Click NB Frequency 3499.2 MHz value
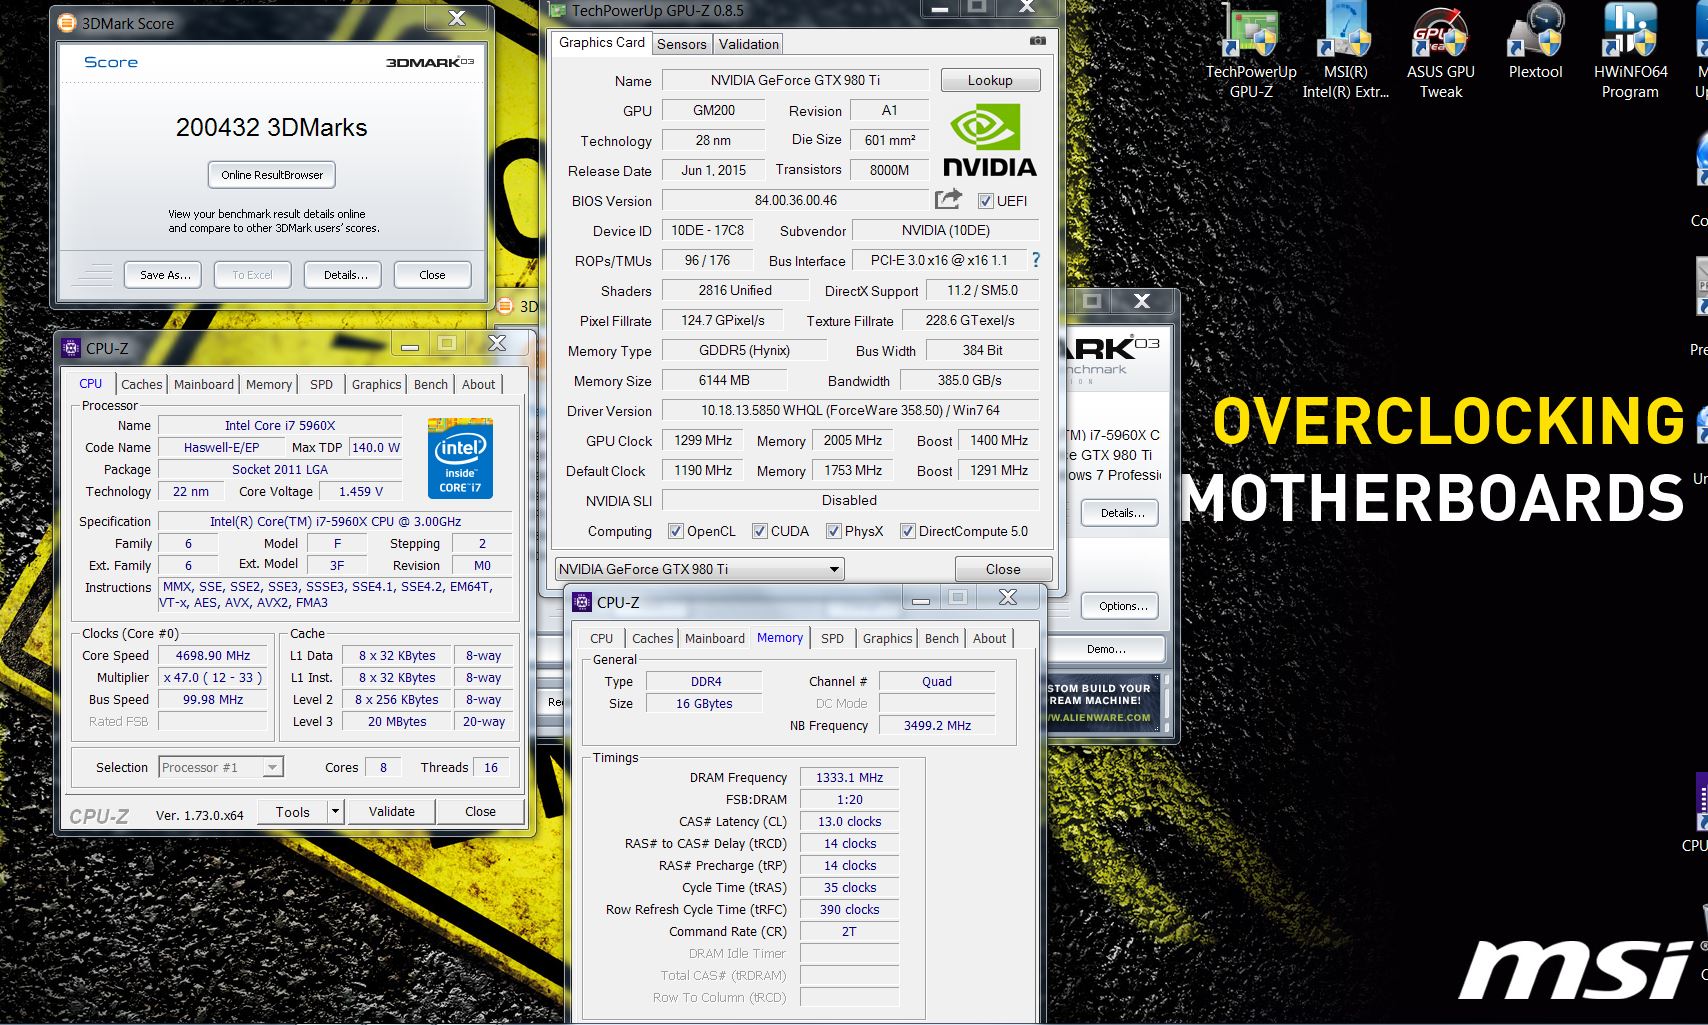The width and height of the screenshot is (1708, 1025). tap(937, 725)
